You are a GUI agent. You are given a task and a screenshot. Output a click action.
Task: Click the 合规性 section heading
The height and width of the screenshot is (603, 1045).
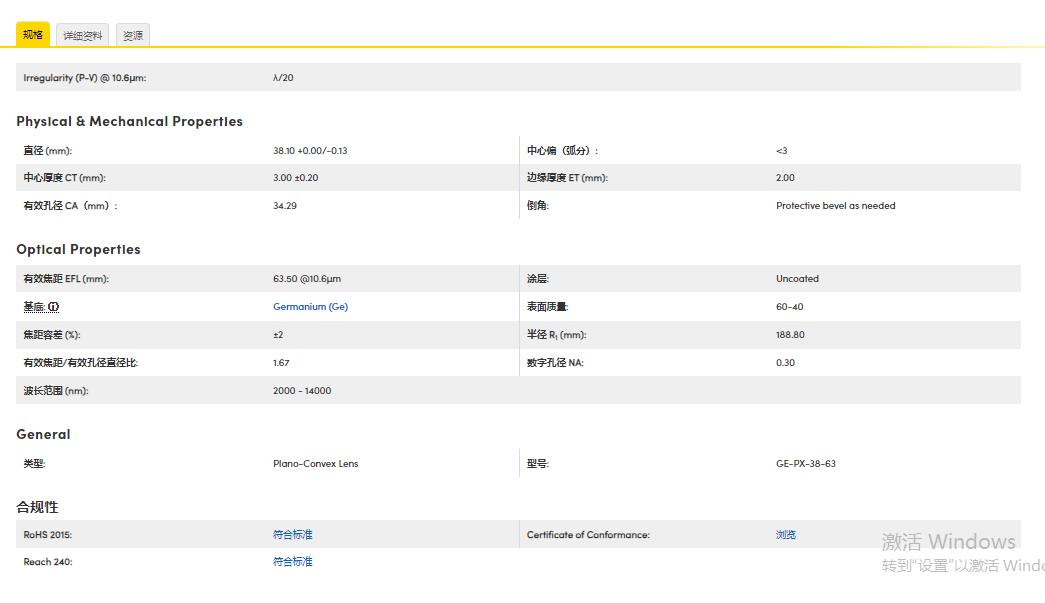(37, 507)
